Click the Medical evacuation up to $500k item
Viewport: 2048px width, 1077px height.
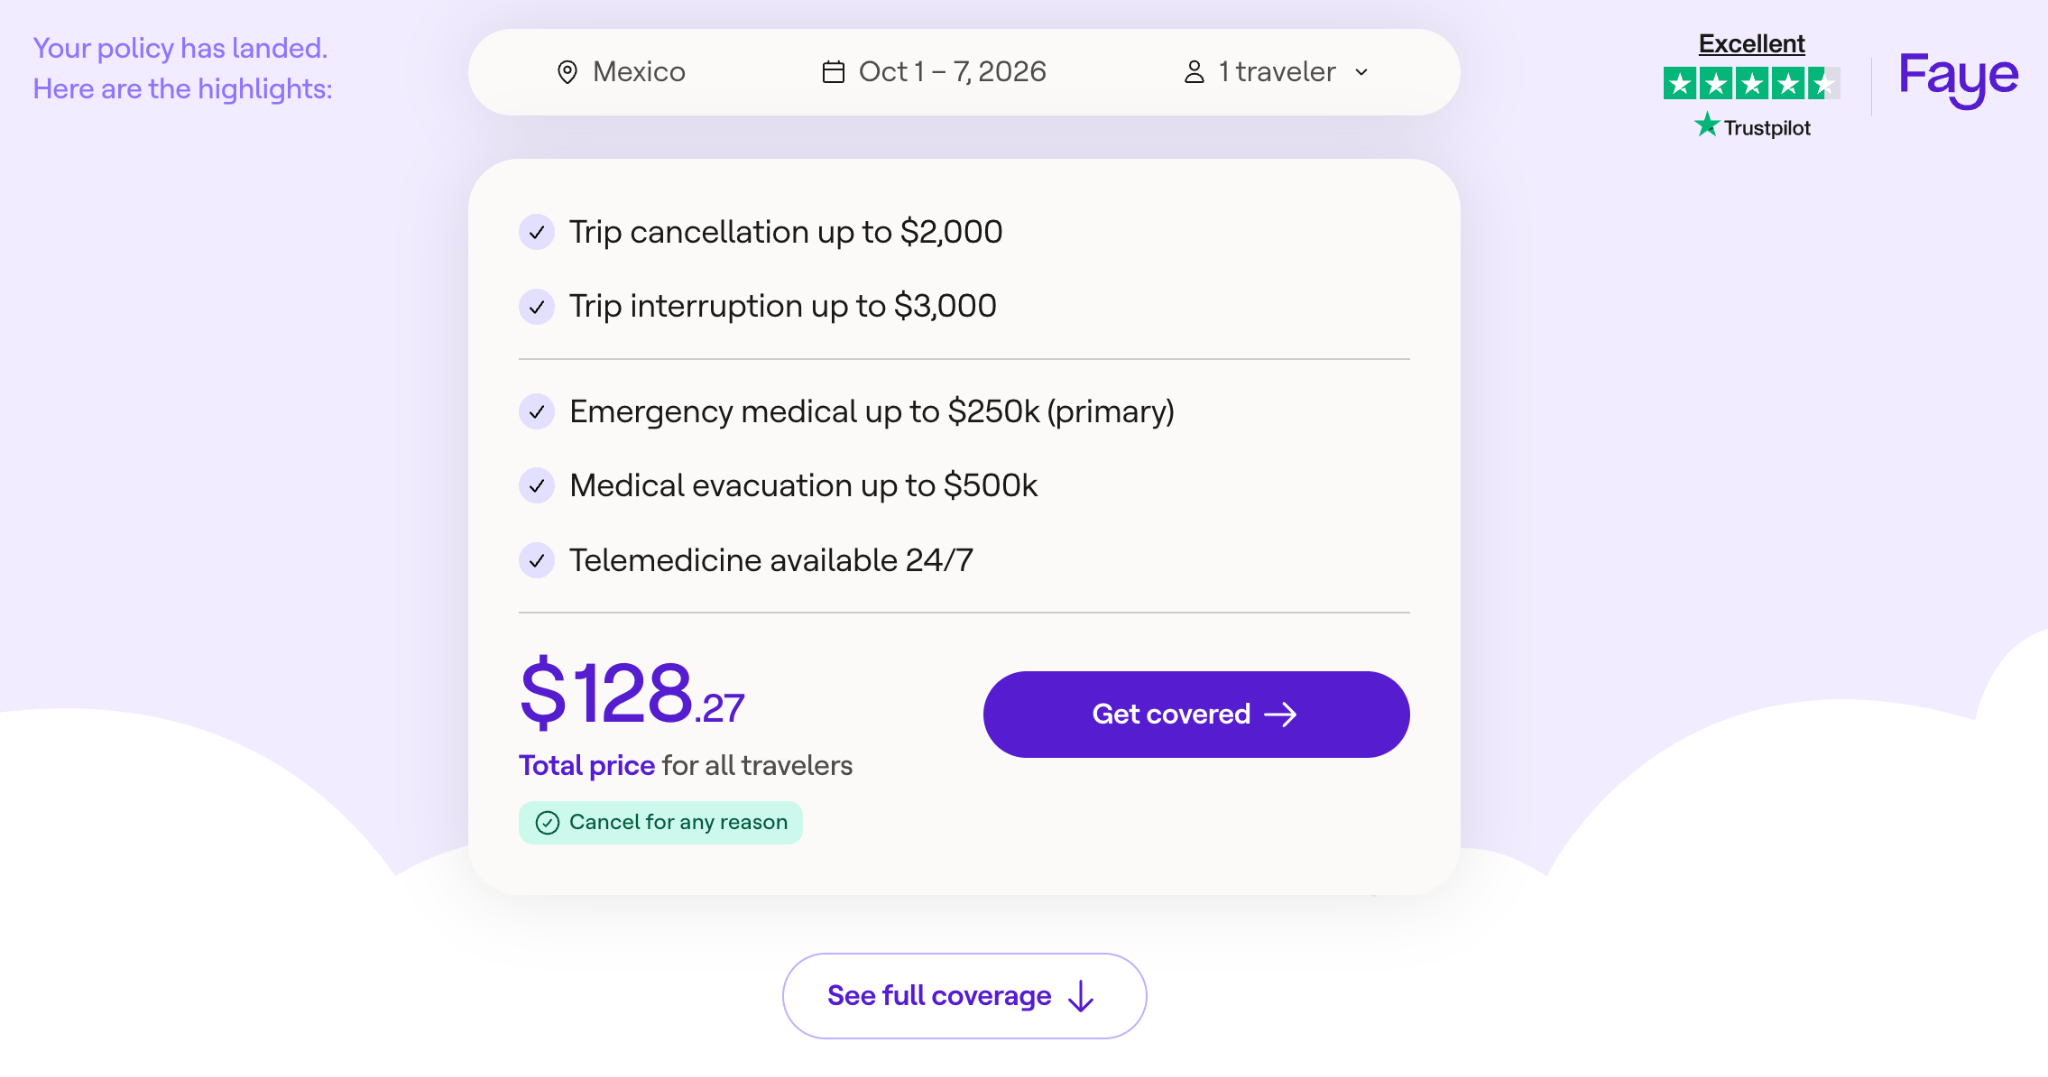click(x=778, y=485)
